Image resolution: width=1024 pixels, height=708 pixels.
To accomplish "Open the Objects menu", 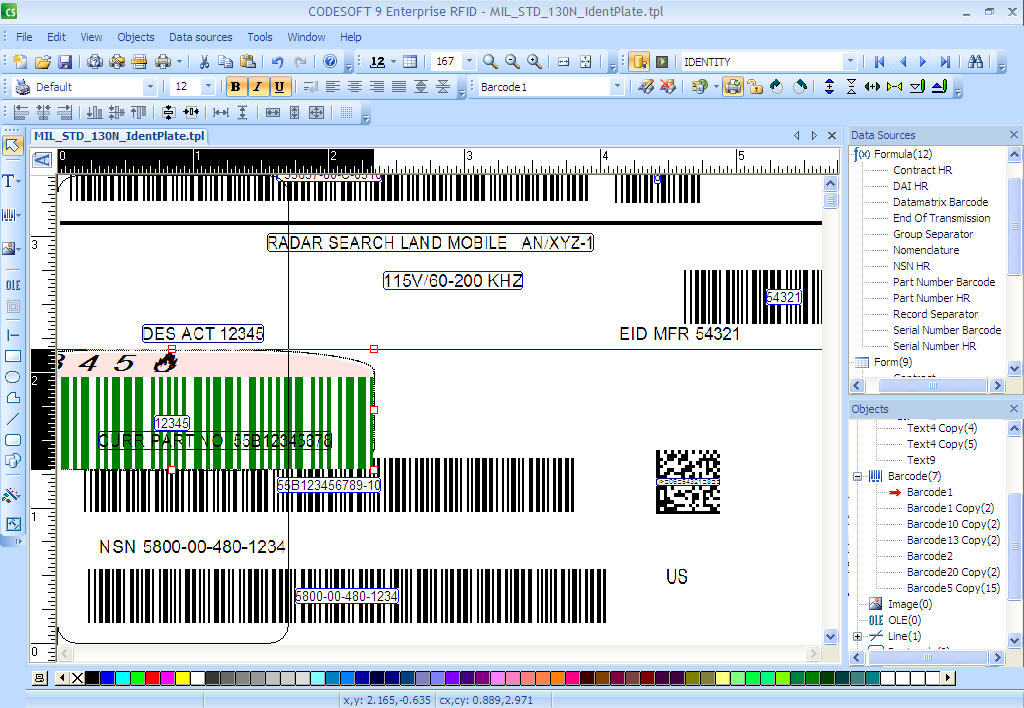I will pyautogui.click(x=136, y=37).
